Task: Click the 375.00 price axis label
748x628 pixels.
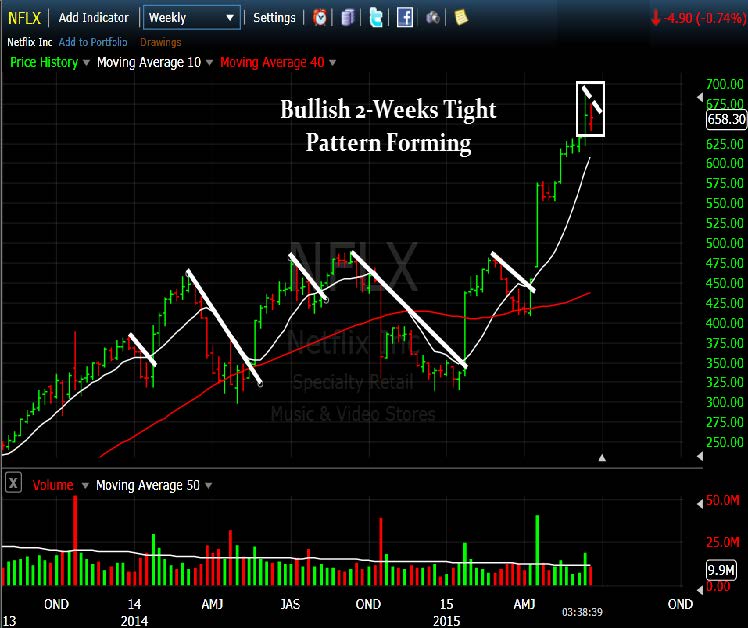Action: (x=725, y=344)
